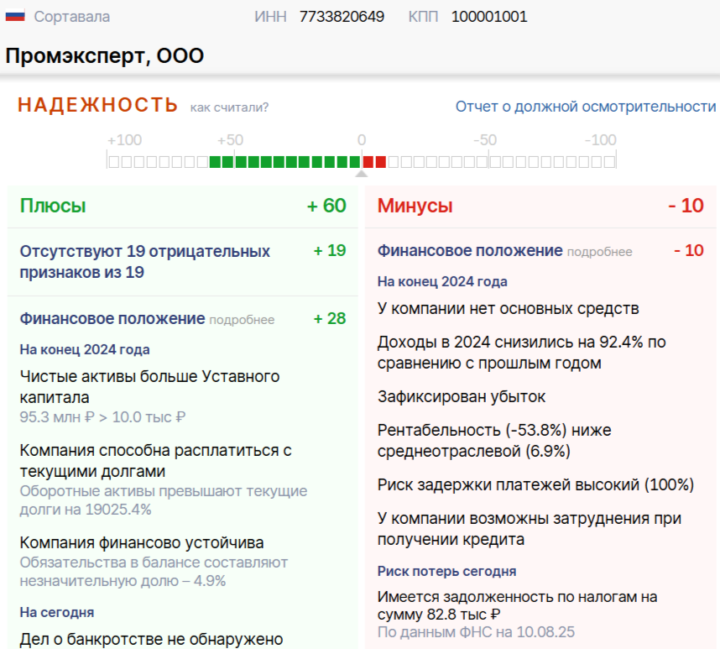Select the city name Сортавала
Screen dimensions: 720x649
click(x=72, y=17)
